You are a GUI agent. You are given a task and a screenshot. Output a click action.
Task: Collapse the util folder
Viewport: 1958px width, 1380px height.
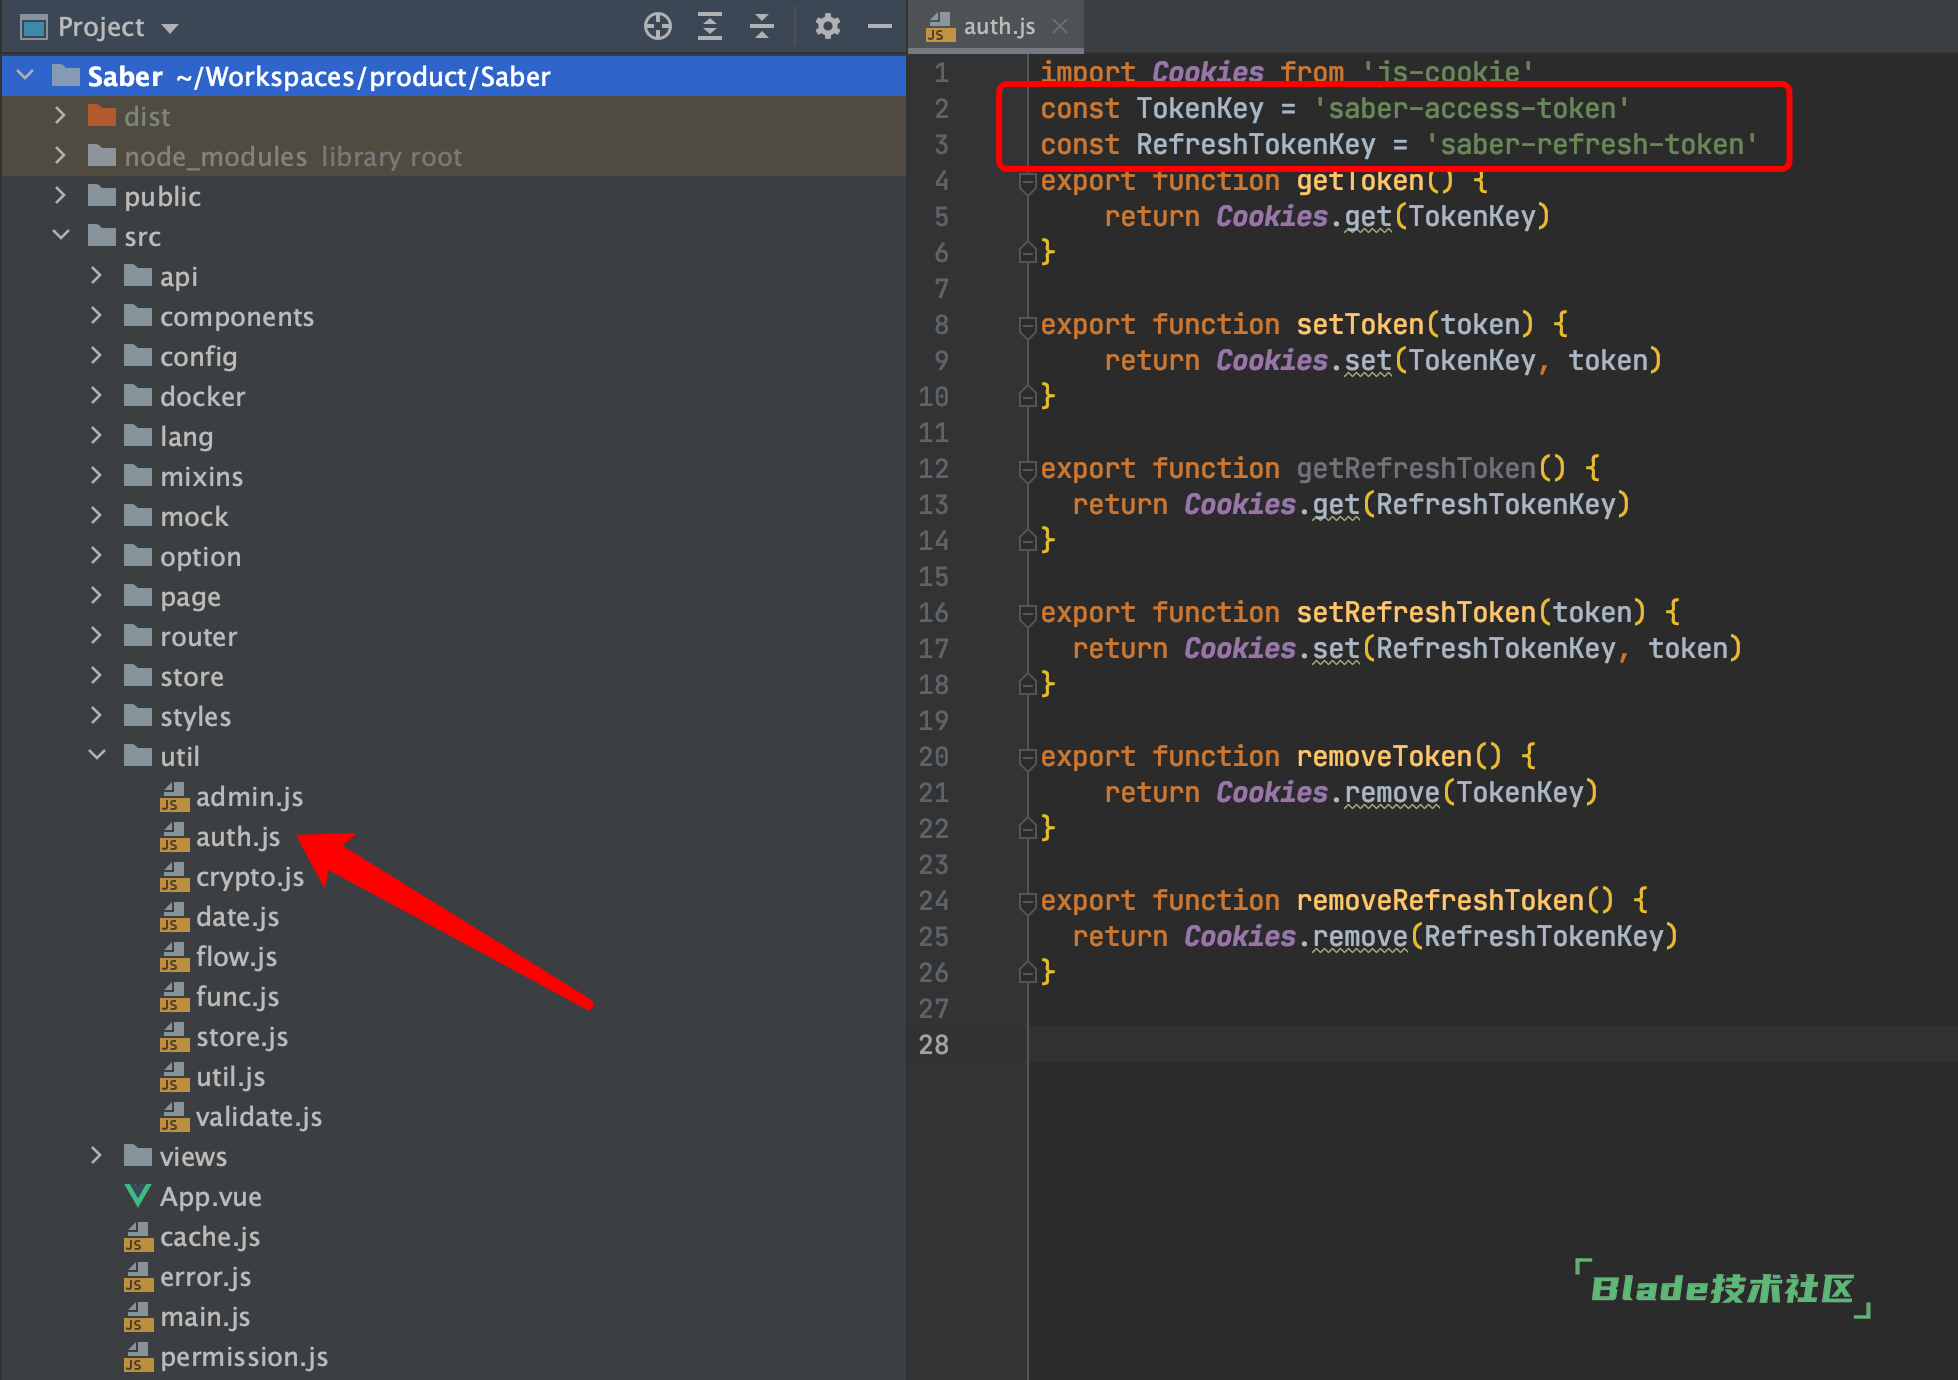pyautogui.click(x=96, y=756)
